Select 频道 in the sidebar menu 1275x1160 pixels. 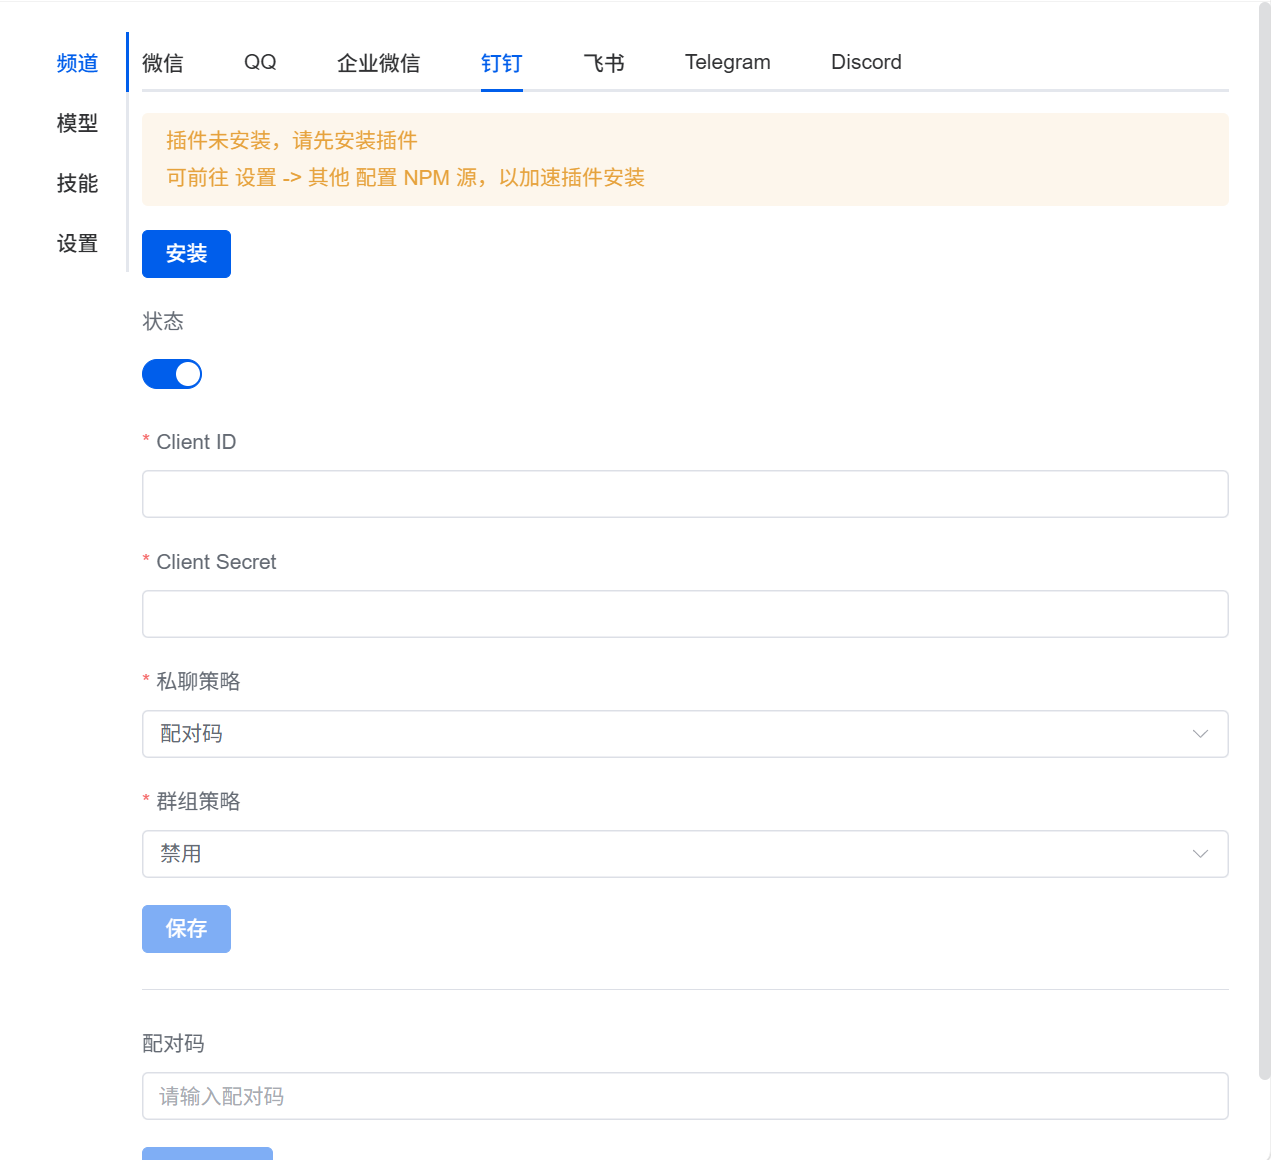click(77, 63)
